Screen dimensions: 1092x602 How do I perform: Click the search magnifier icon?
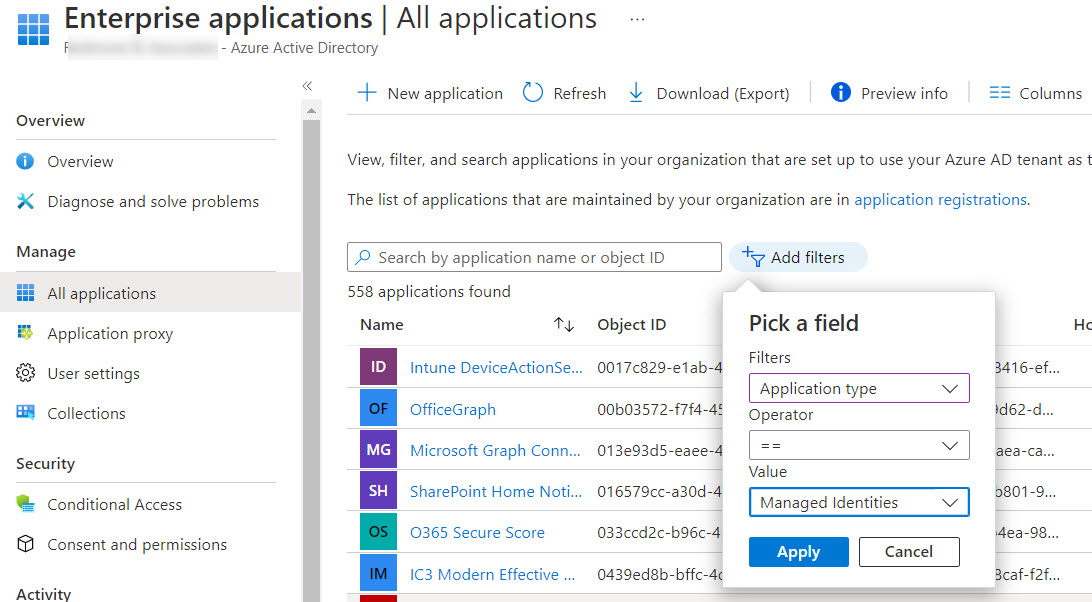click(x=363, y=257)
